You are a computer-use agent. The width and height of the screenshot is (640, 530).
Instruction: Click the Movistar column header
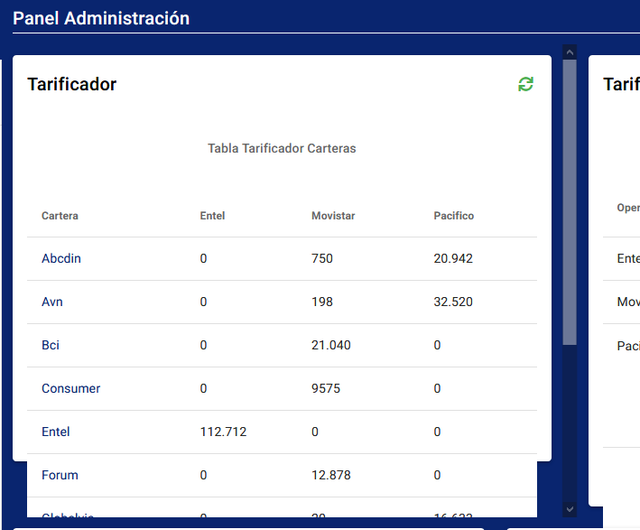tap(333, 216)
